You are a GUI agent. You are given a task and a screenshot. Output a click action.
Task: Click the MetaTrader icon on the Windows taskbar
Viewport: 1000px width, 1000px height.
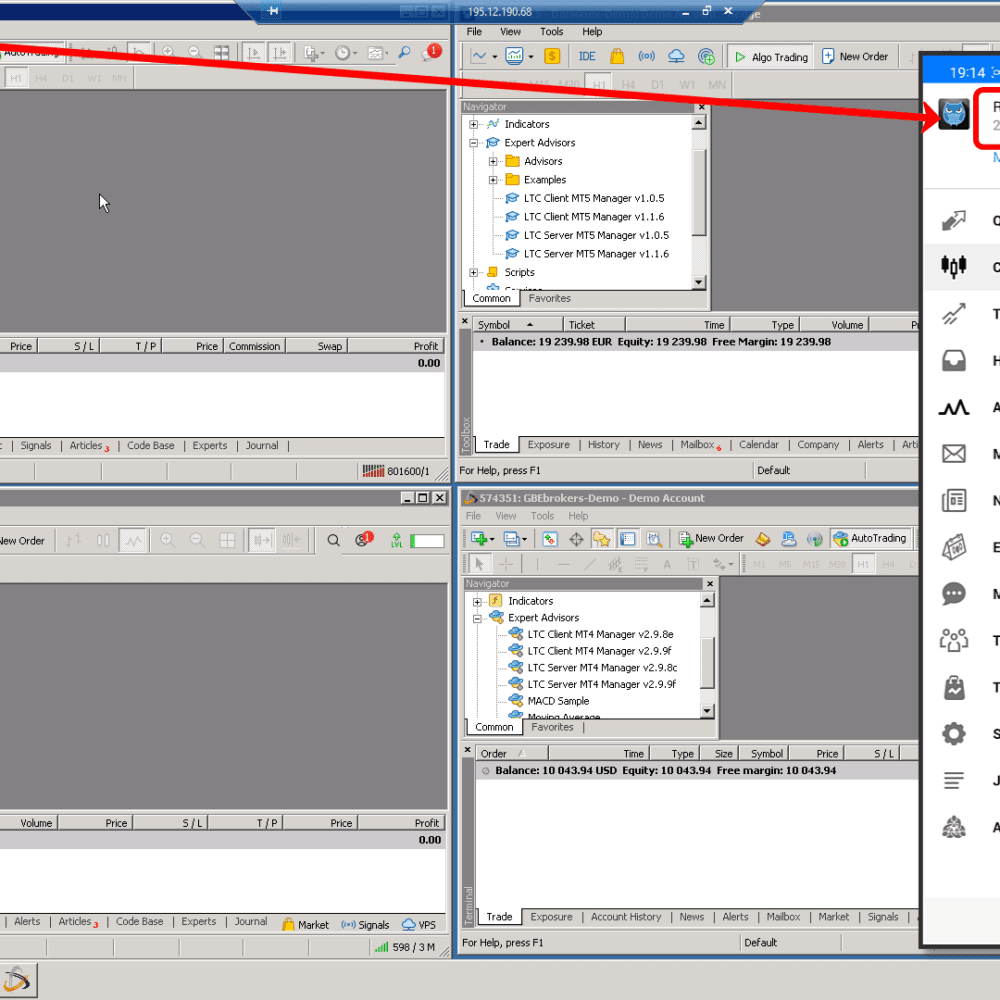pyautogui.click(x=18, y=980)
